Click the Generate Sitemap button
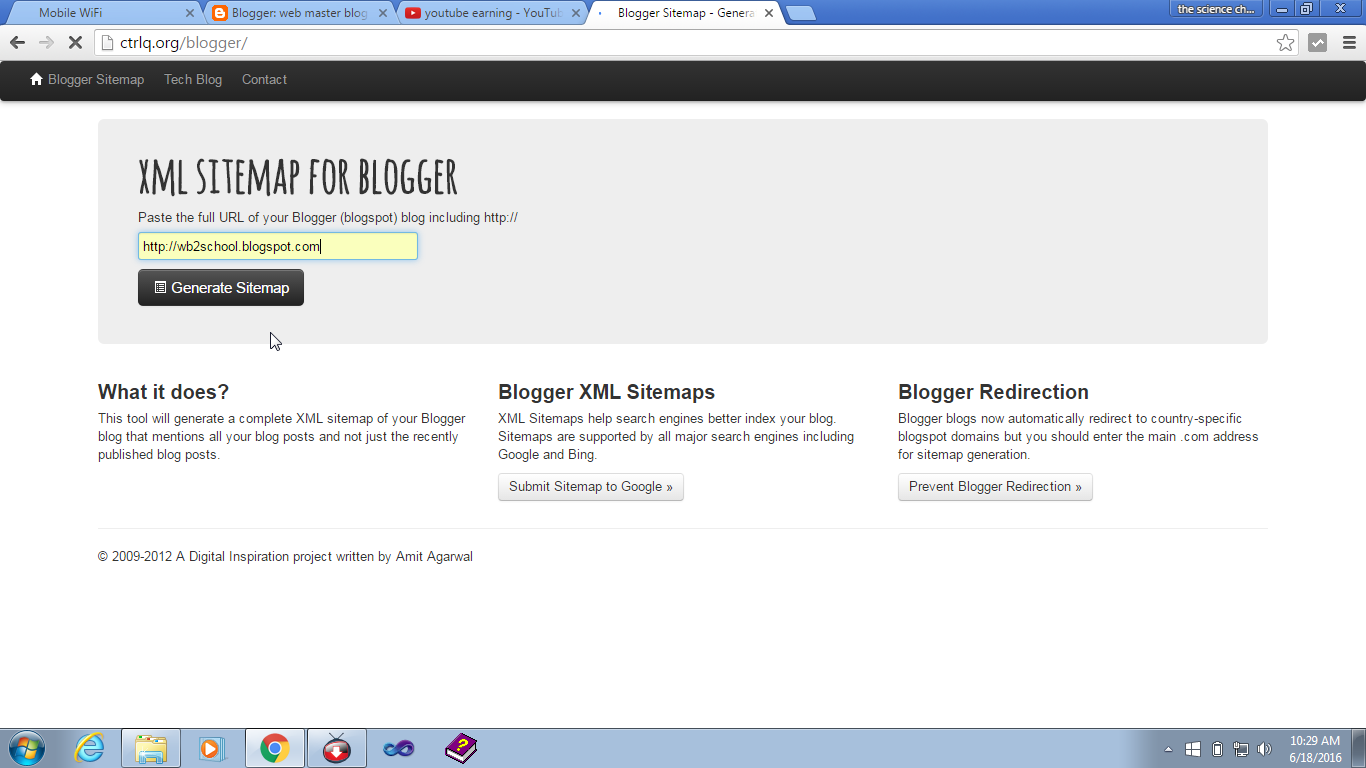The image size is (1366, 768). point(221,288)
